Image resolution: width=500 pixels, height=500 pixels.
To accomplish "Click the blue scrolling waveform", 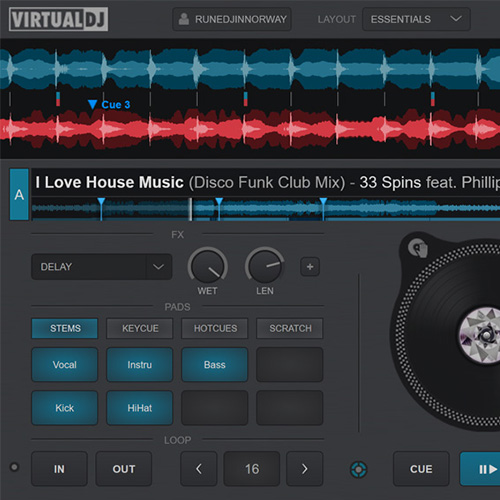I will point(250,69).
